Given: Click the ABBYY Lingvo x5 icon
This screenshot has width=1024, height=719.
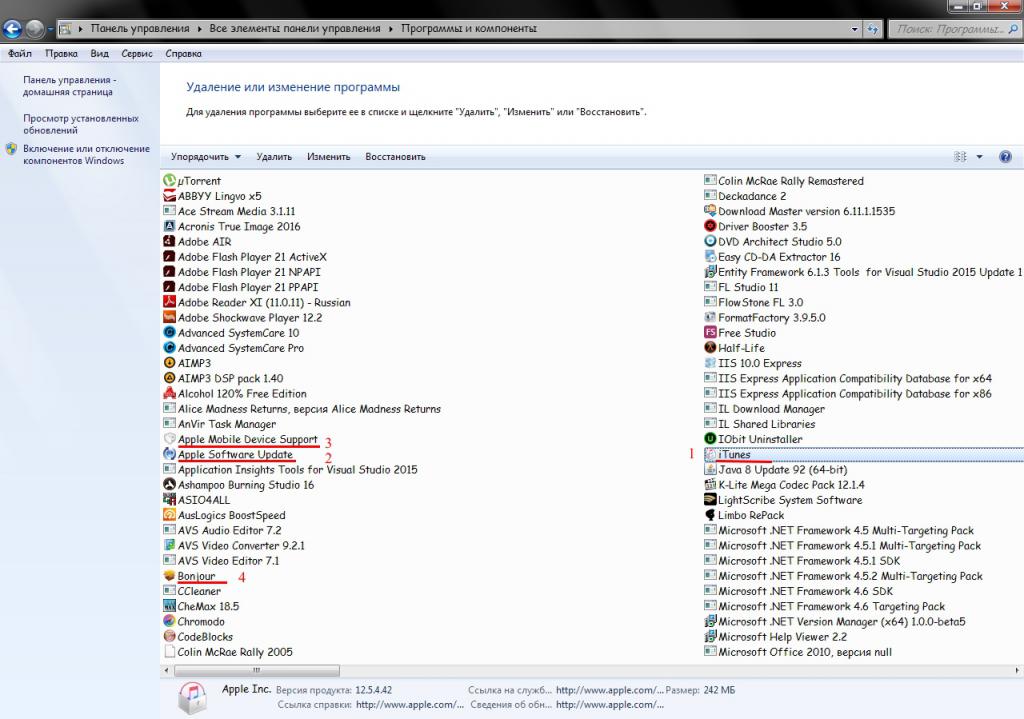Looking at the screenshot, I should [169, 196].
